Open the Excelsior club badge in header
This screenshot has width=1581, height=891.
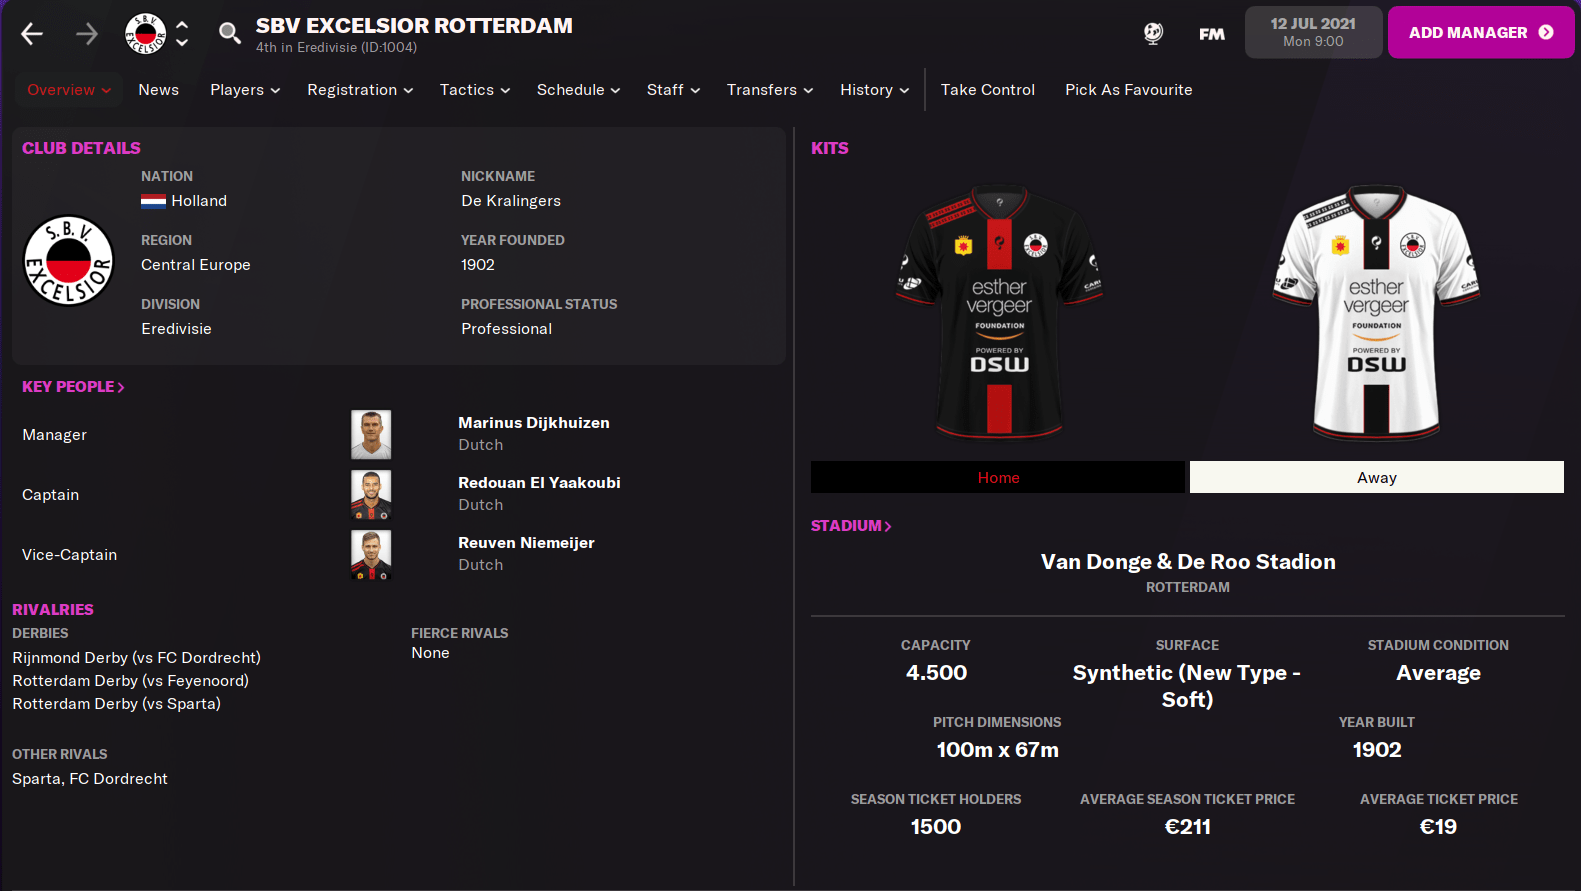point(145,34)
